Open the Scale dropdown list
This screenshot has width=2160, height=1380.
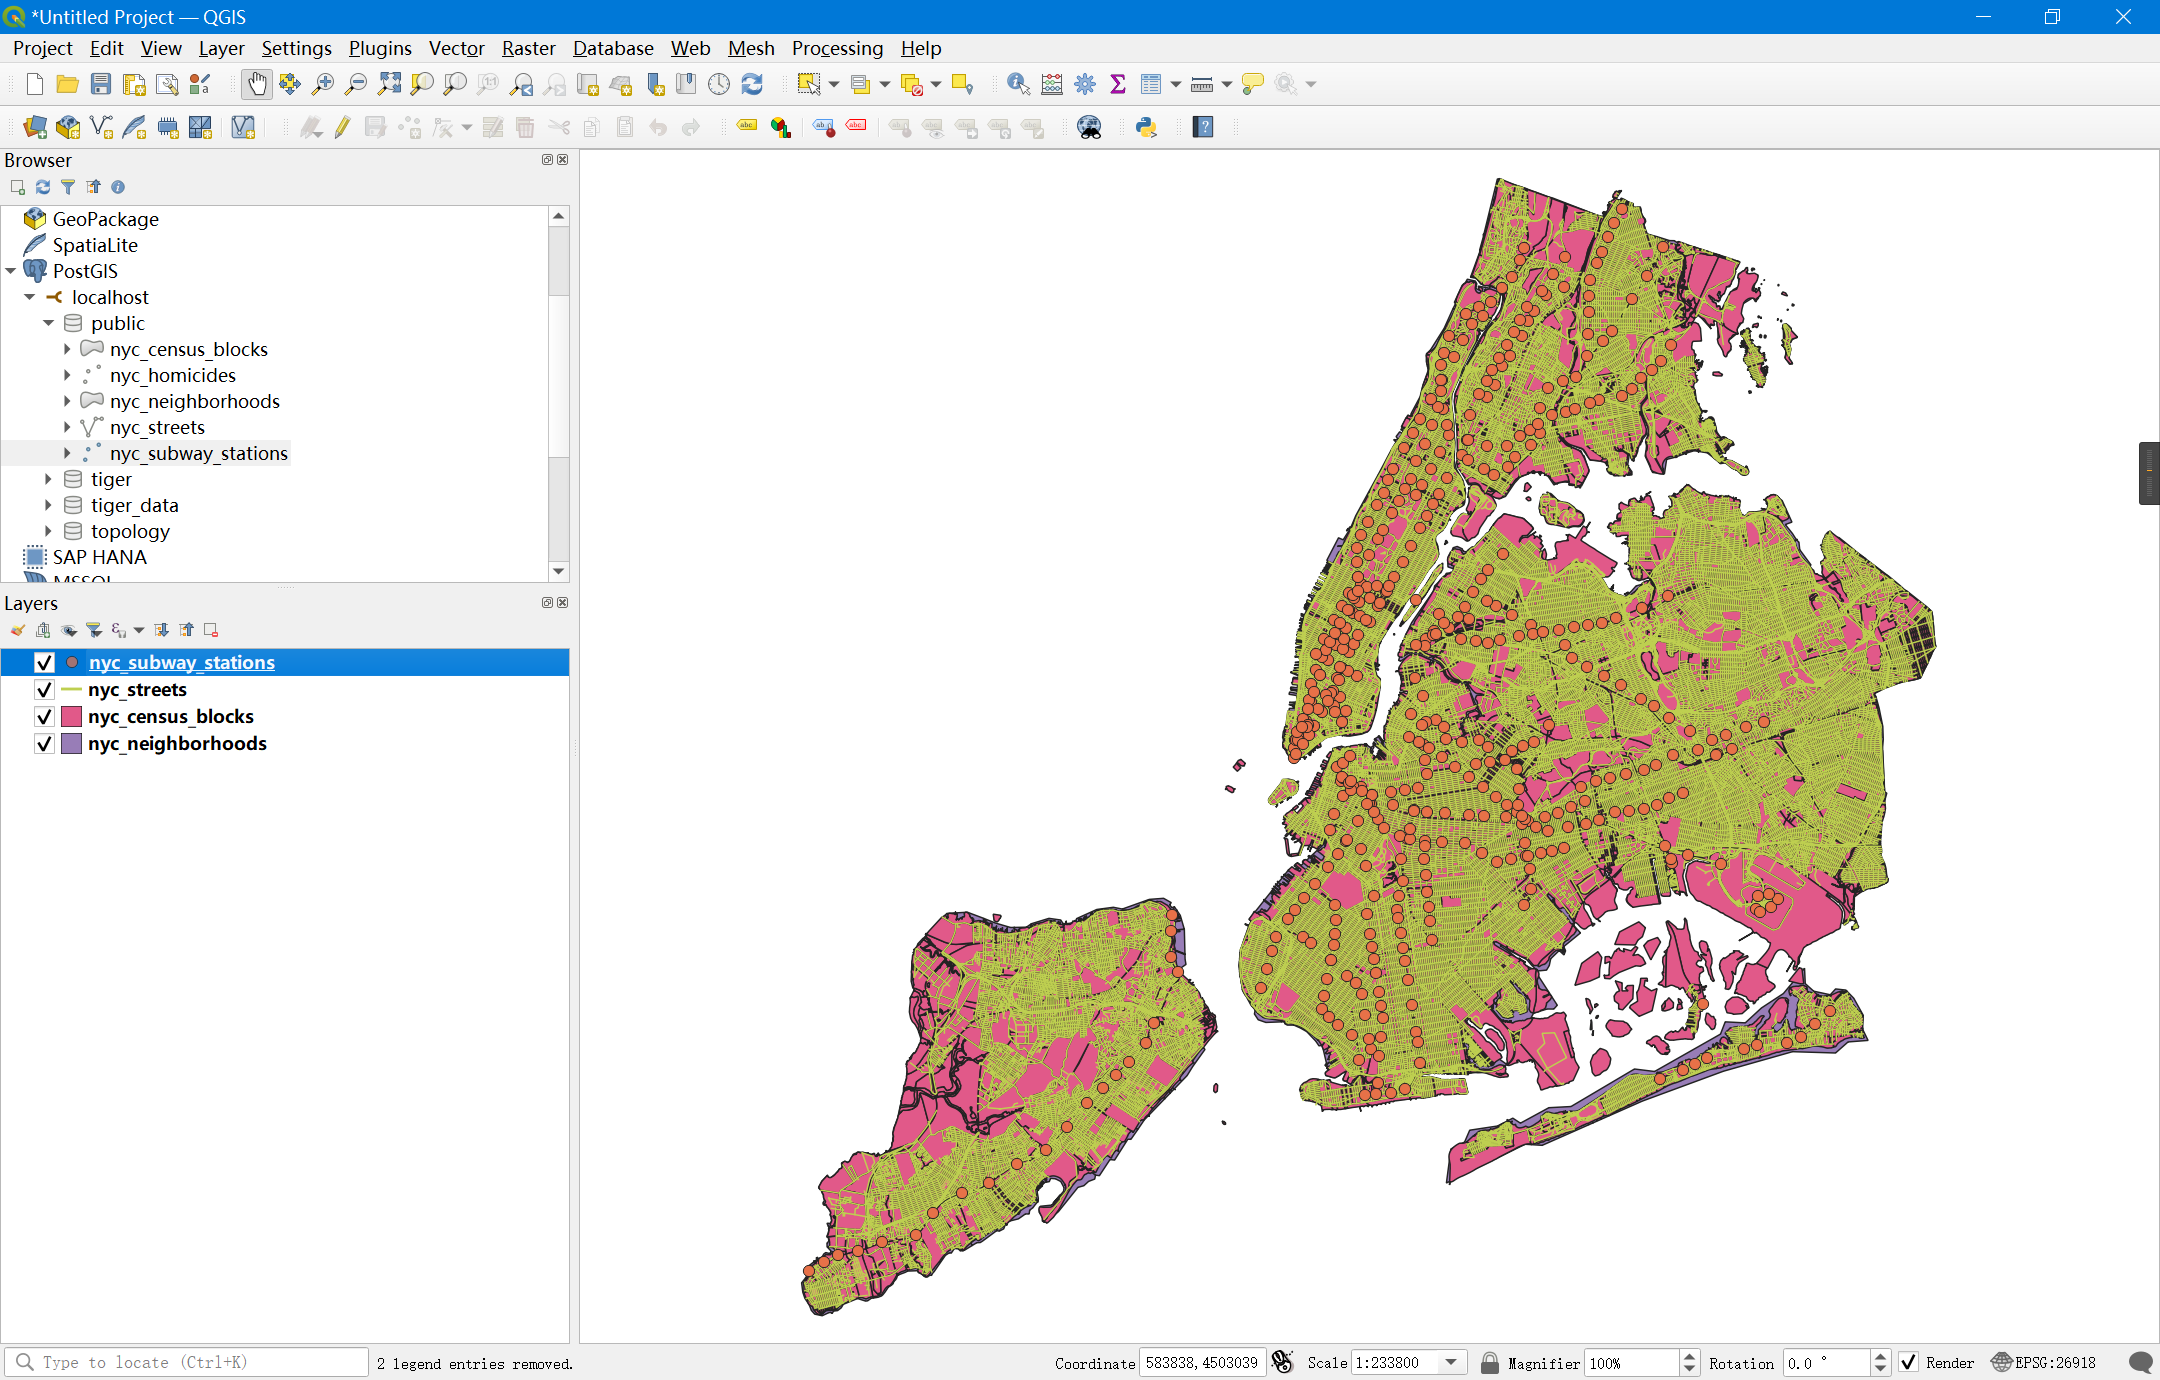tap(1451, 1362)
